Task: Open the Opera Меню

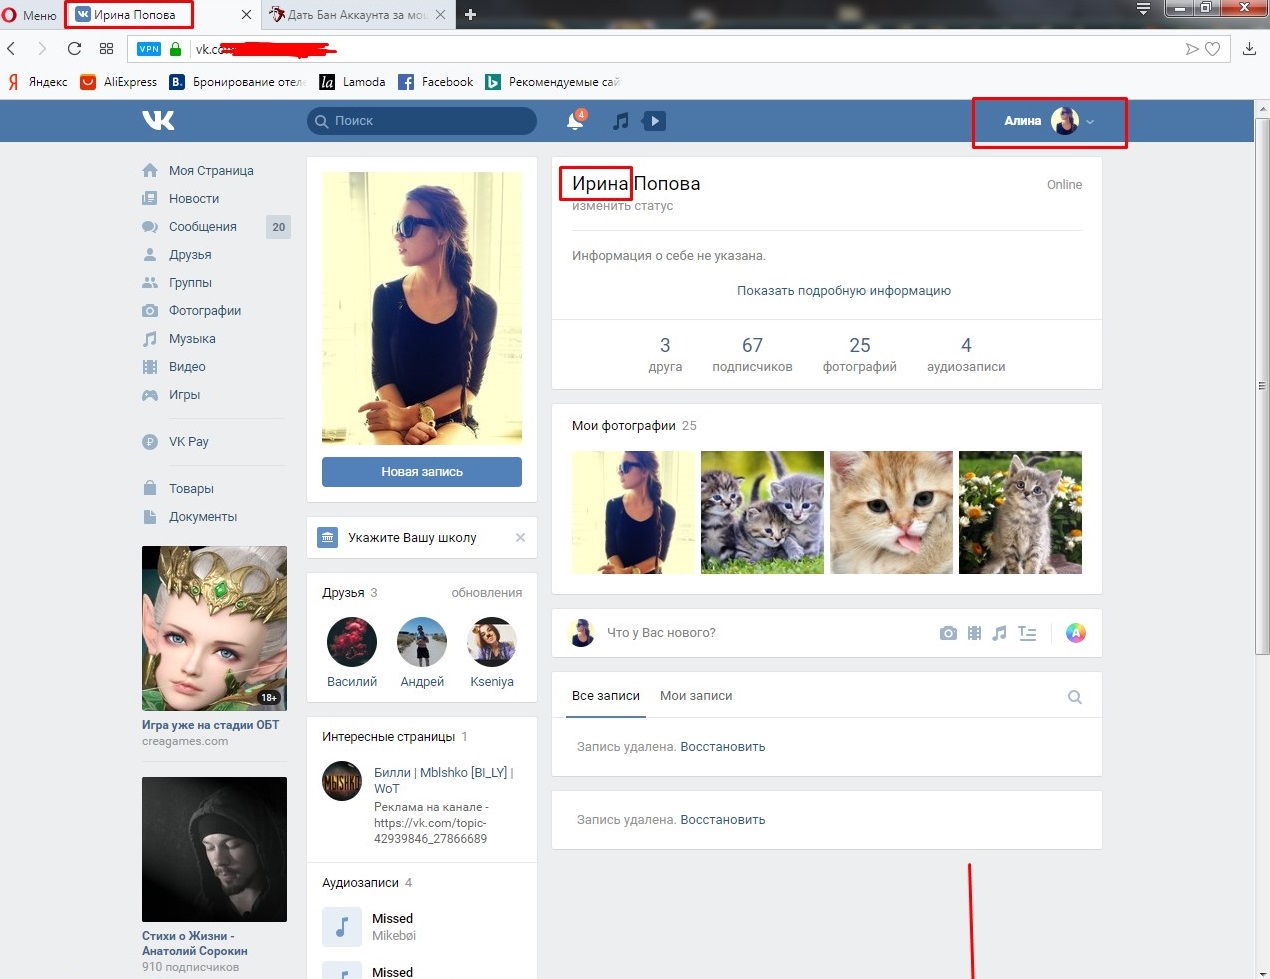Action: [30, 15]
